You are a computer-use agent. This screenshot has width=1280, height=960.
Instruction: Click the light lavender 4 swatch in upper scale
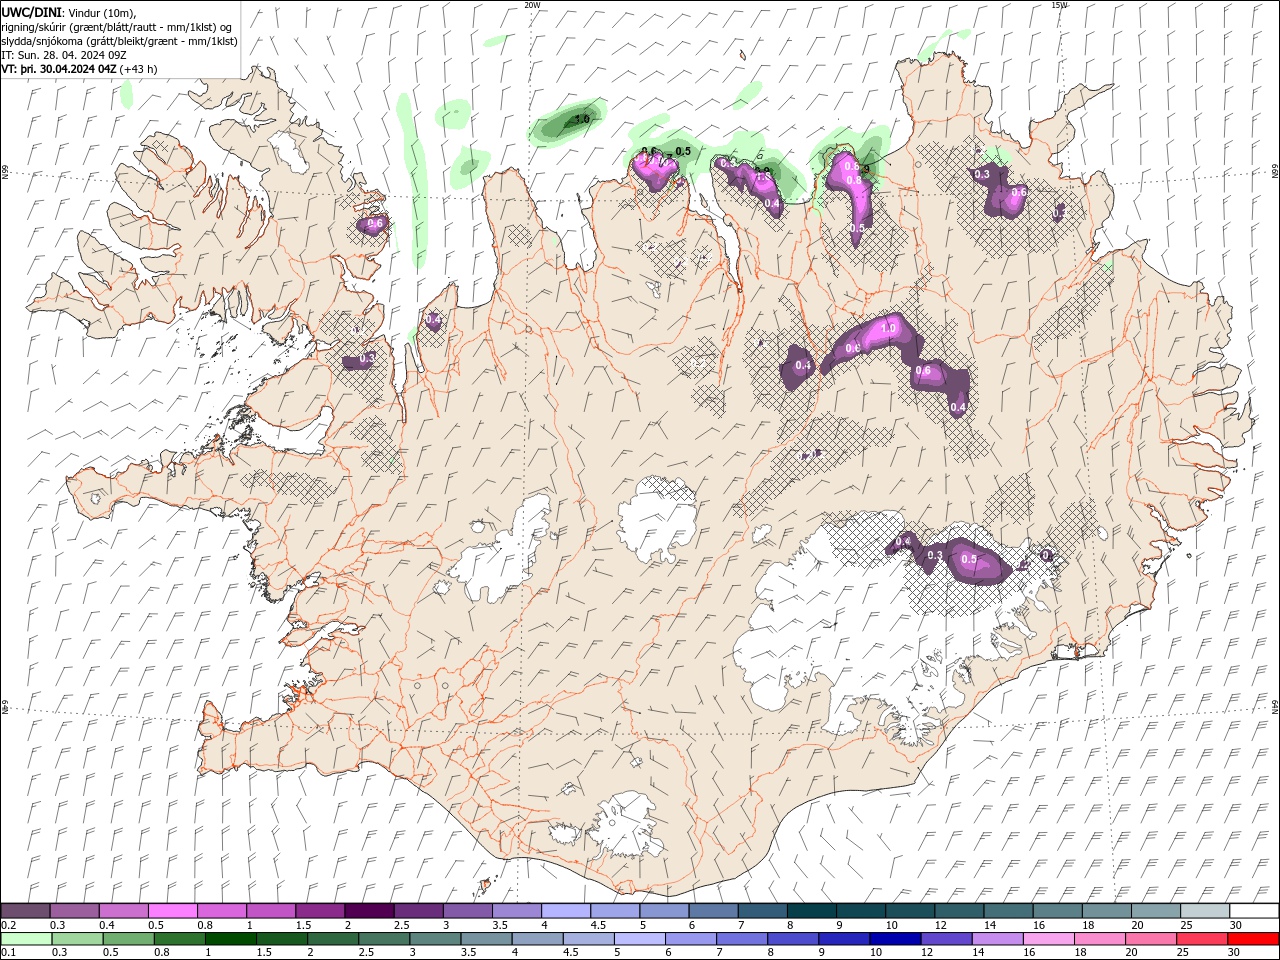click(565, 911)
